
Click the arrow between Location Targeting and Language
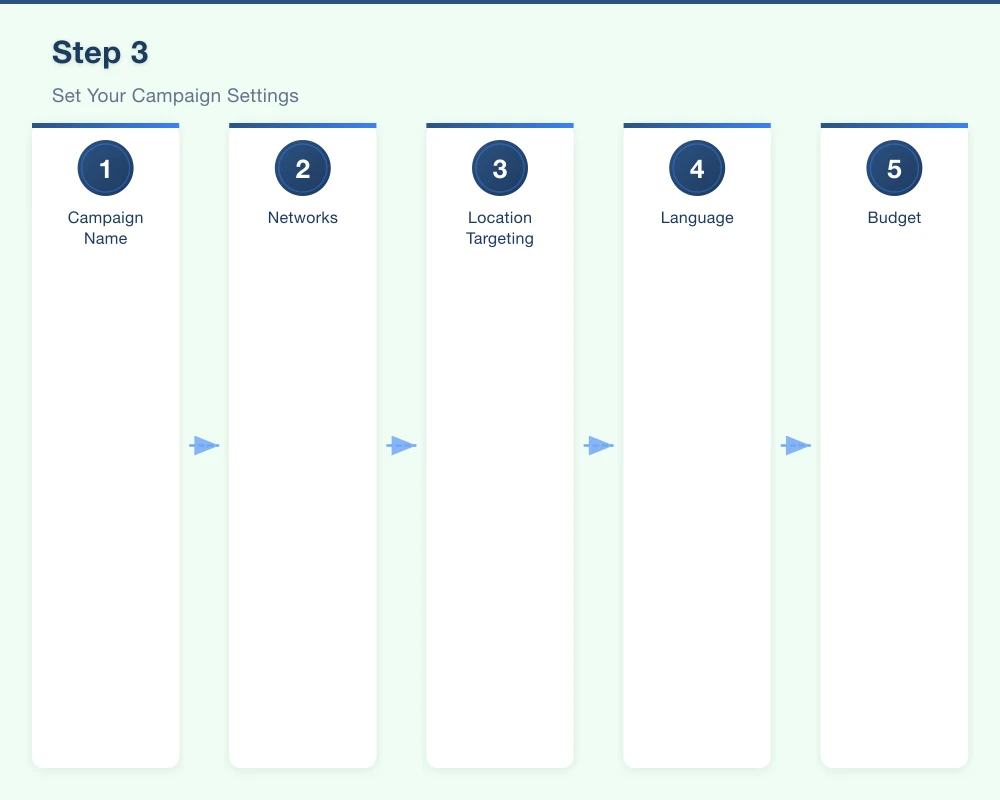coord(598,444)
